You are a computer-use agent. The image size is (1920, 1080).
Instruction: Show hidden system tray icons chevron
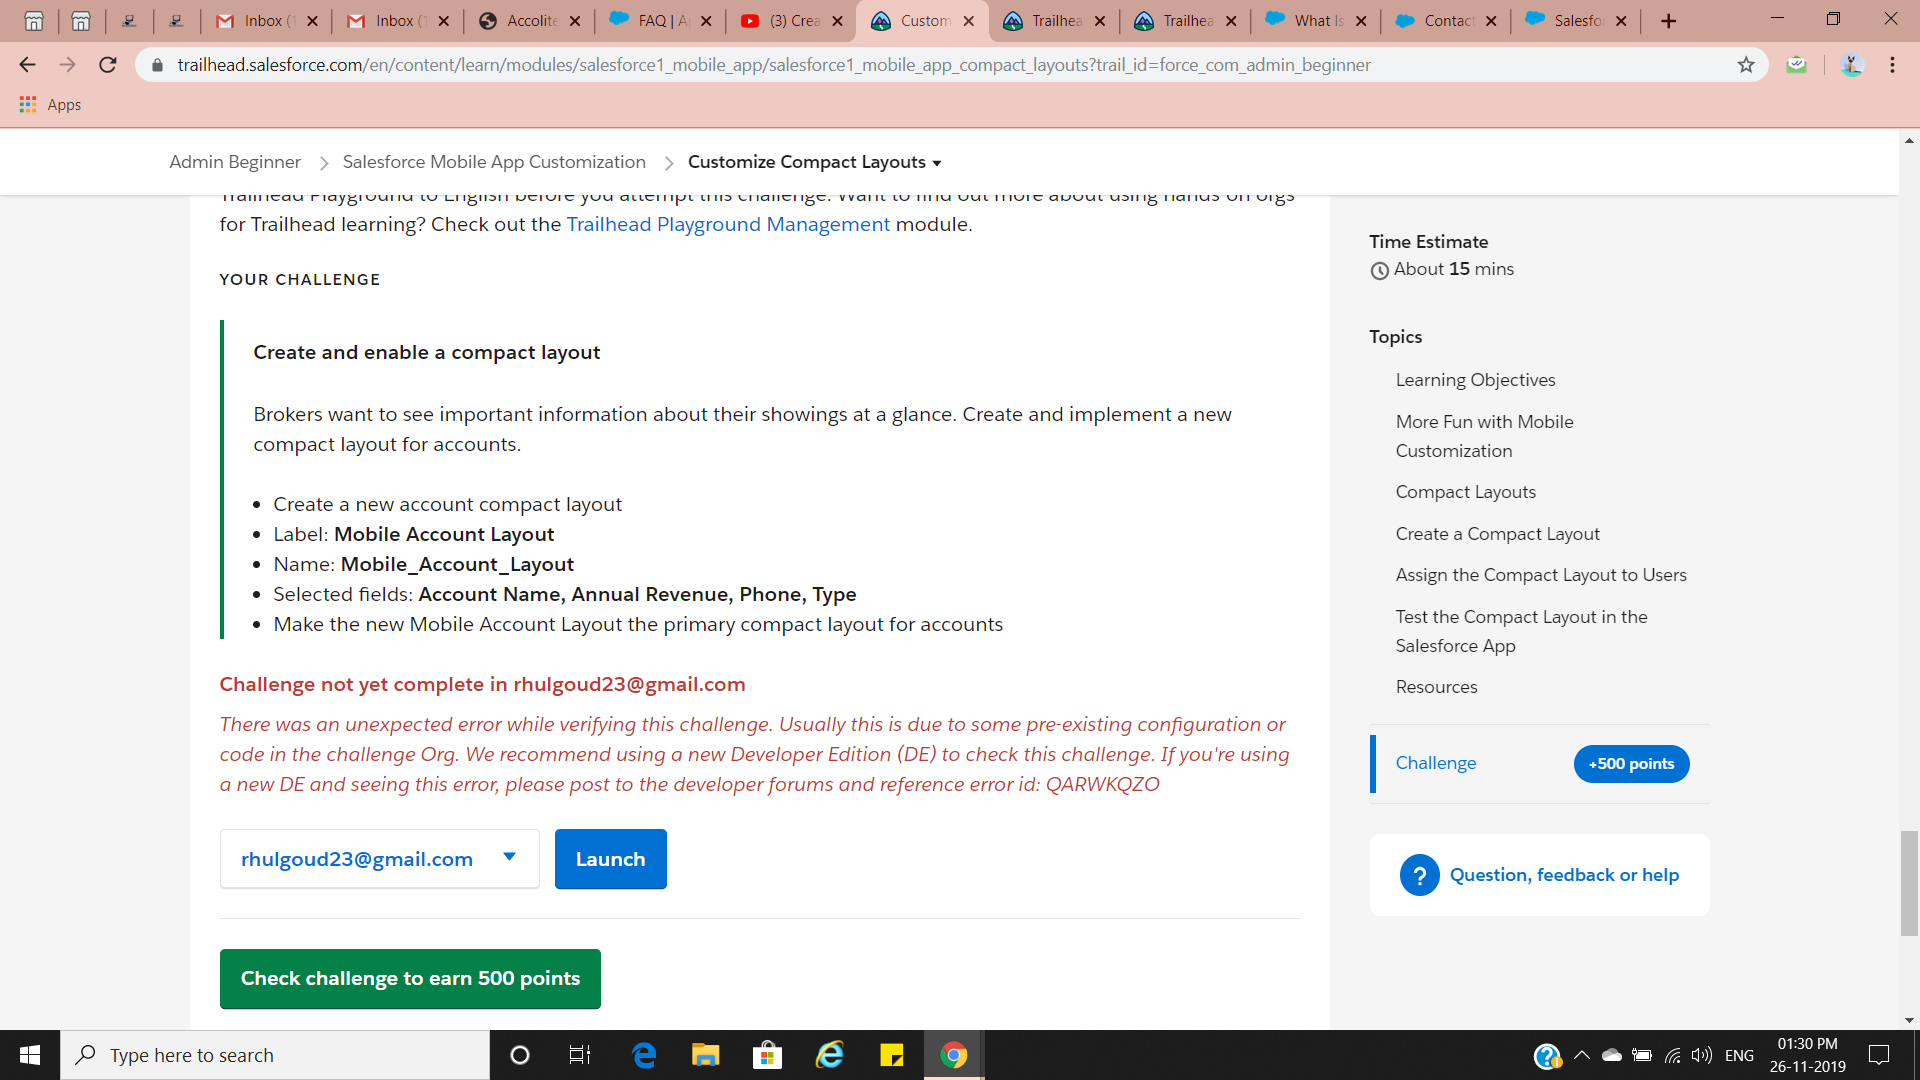click(1582, 1055)
